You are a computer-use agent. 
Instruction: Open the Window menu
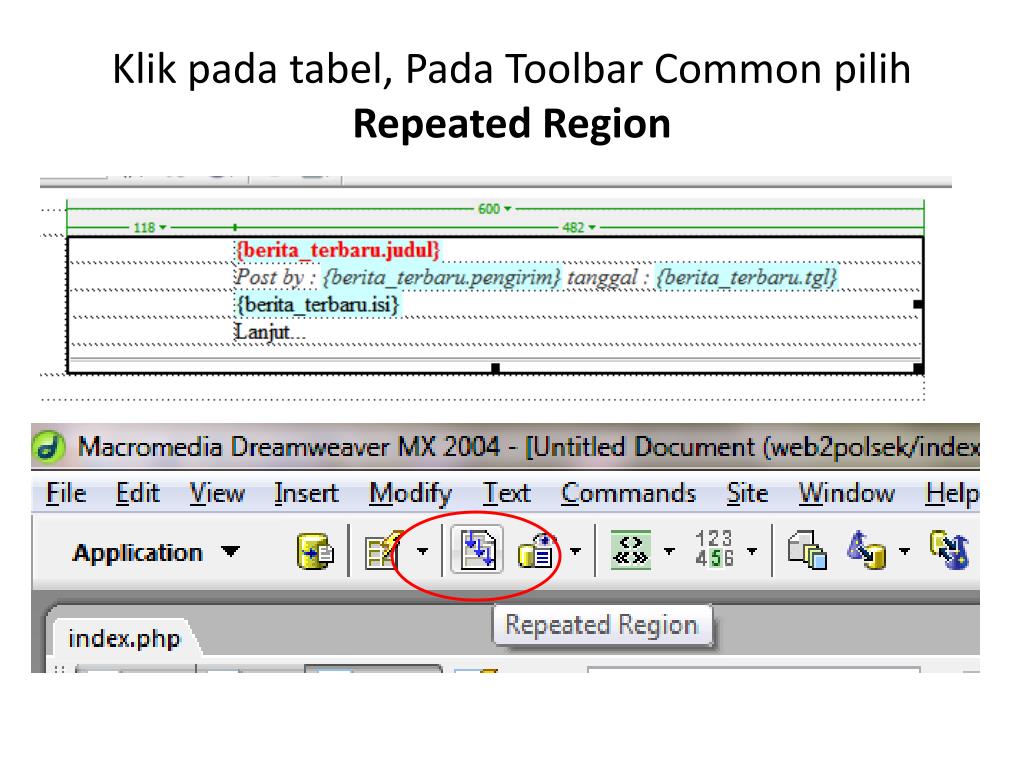point(846,493)
